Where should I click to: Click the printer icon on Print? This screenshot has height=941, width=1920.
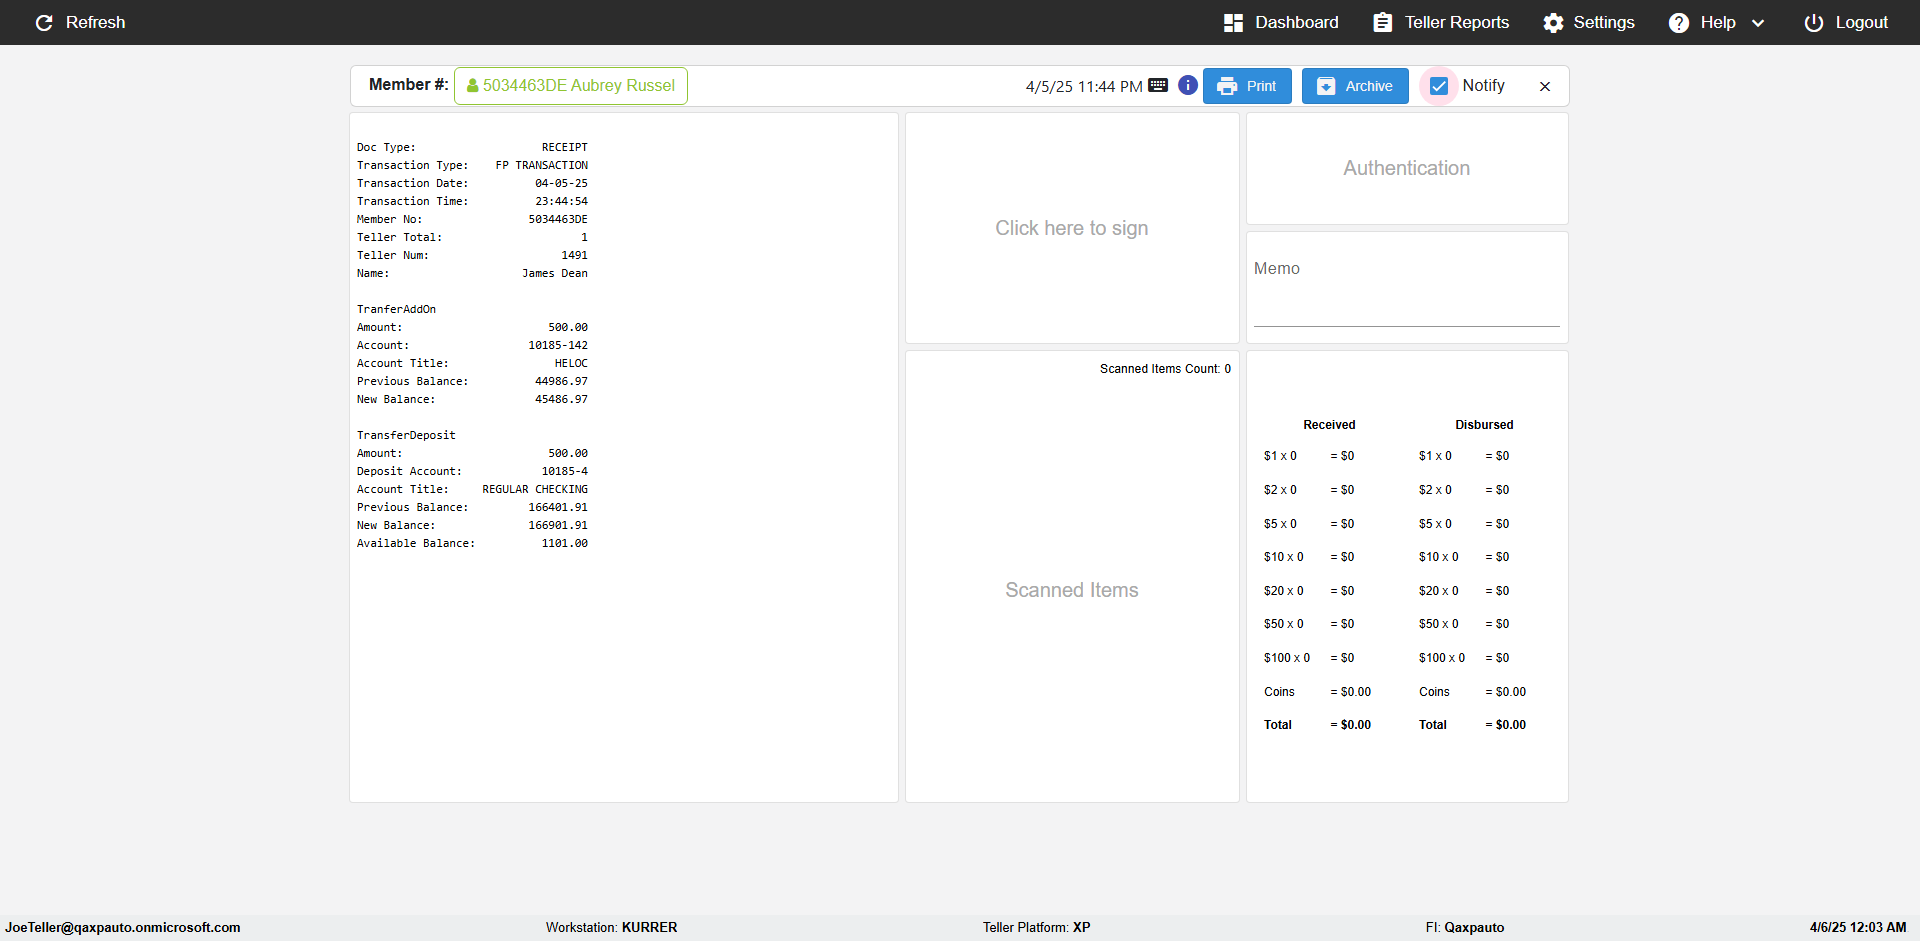(1227, 87)
